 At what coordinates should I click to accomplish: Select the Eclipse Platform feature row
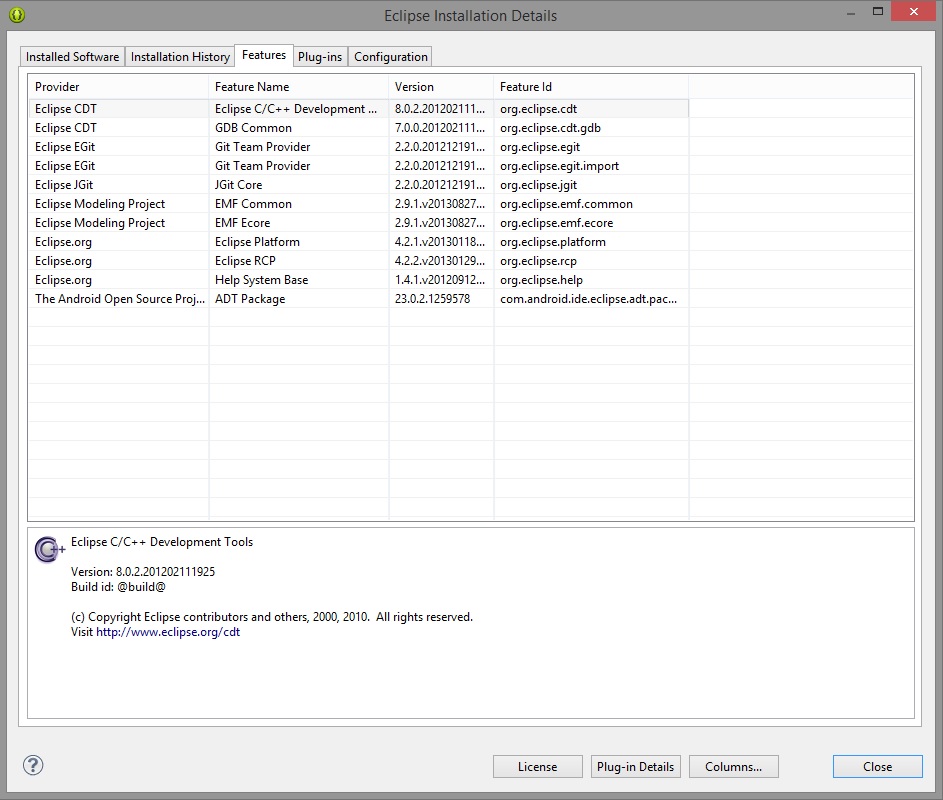(x=358, y=242)
